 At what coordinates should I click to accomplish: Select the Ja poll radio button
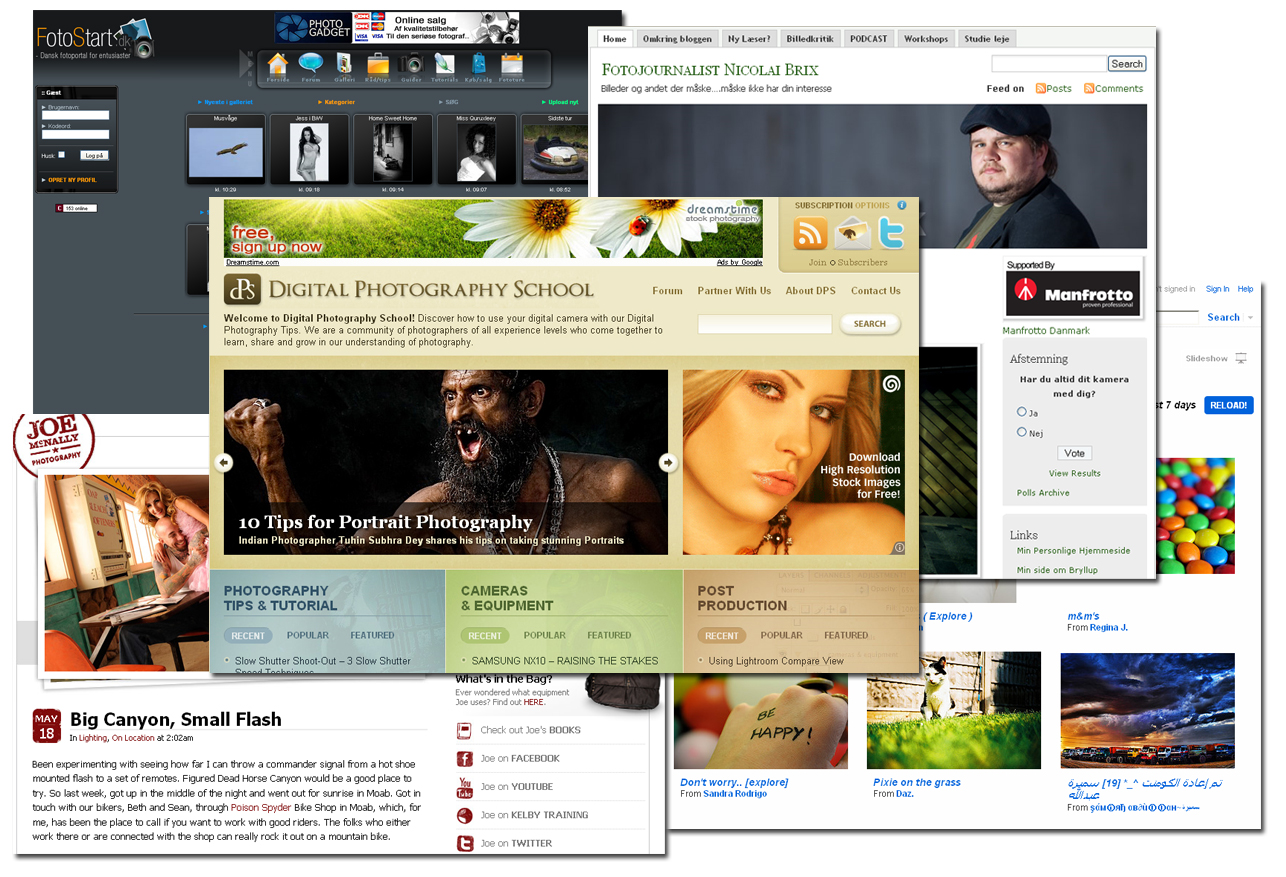pos(1022,412)
